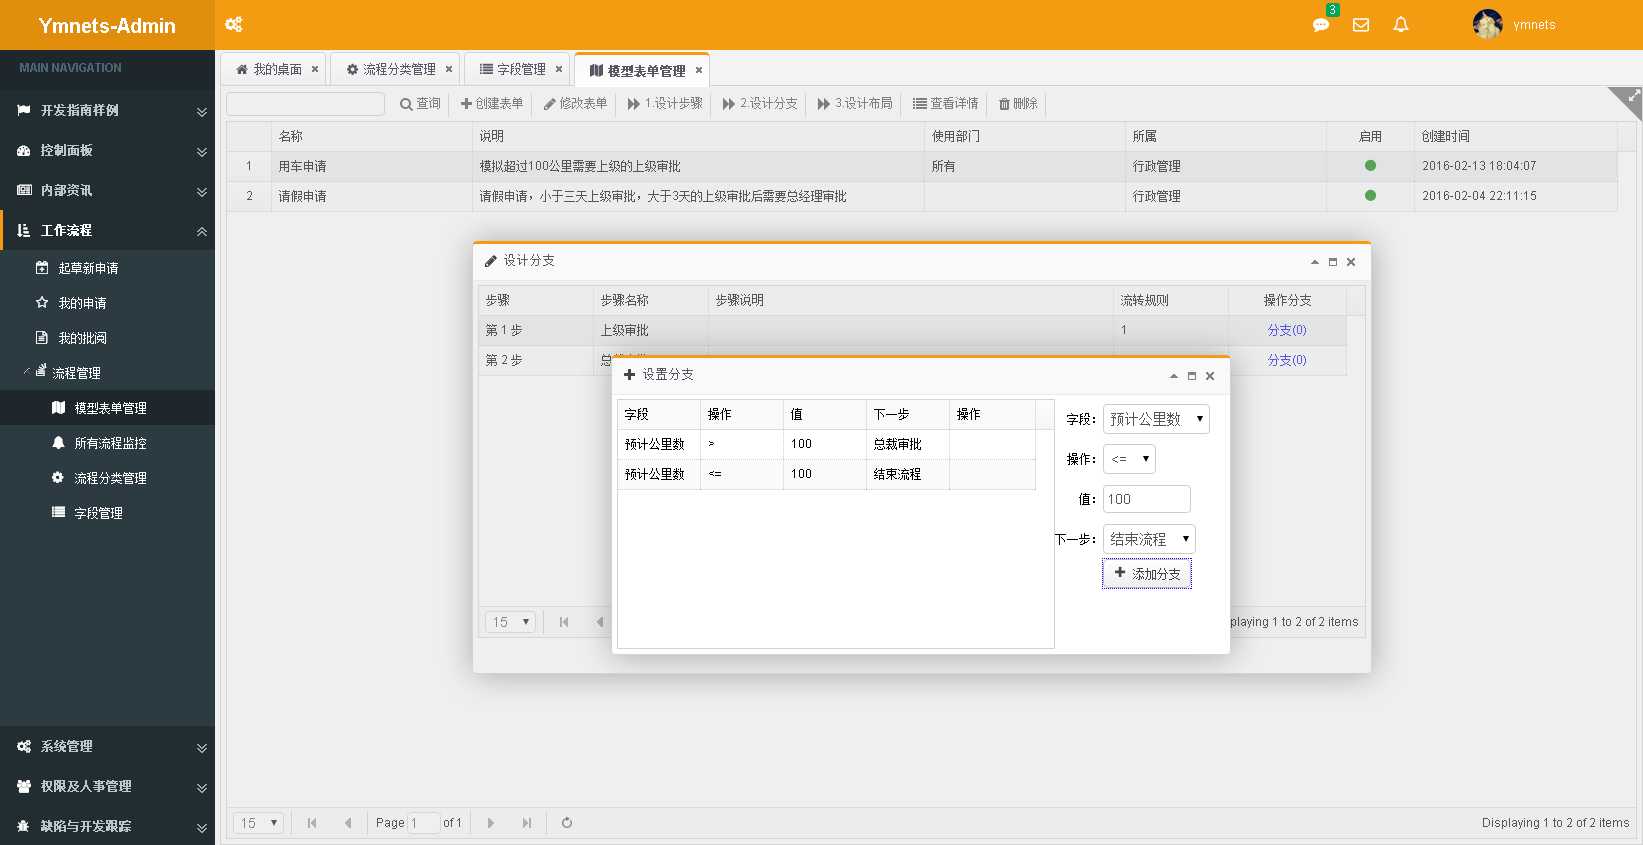The image size is (1643, 845).
Task: Click 修改表单 toolbar button
Action: point(575,104)
